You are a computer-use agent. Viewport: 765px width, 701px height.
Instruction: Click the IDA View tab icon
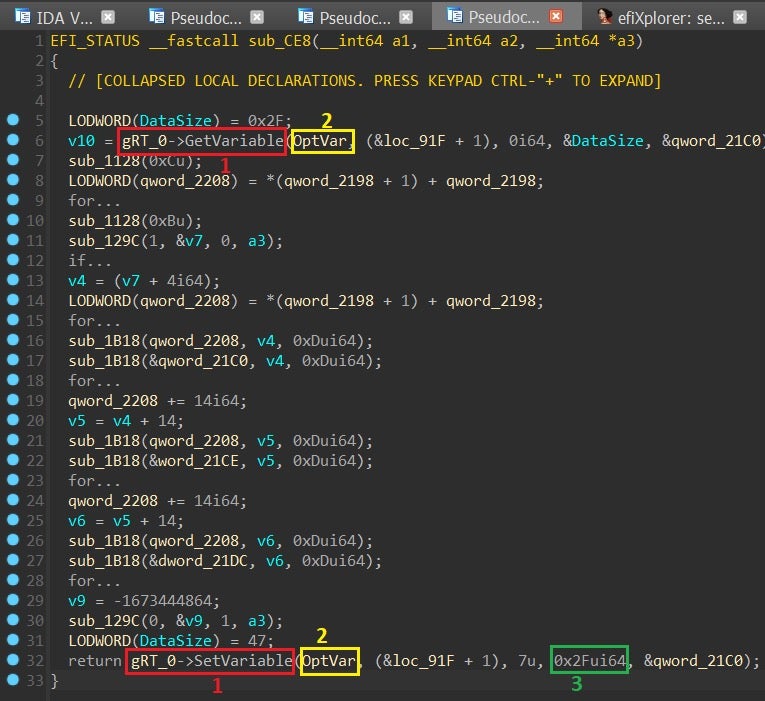[21, 17]
